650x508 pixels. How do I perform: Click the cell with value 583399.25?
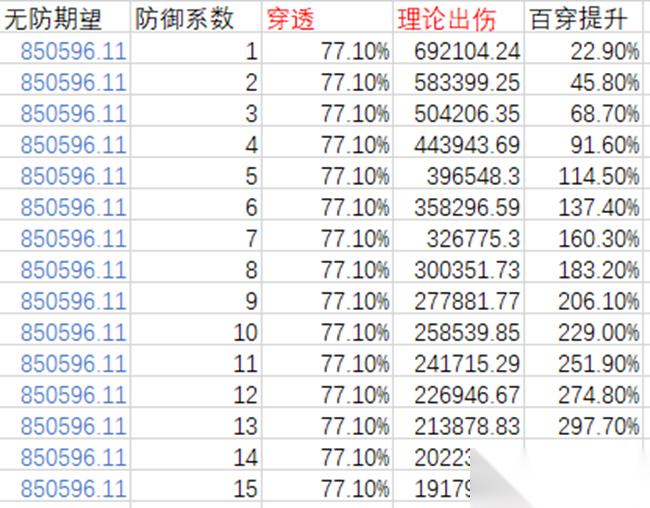tap(458, 82)
